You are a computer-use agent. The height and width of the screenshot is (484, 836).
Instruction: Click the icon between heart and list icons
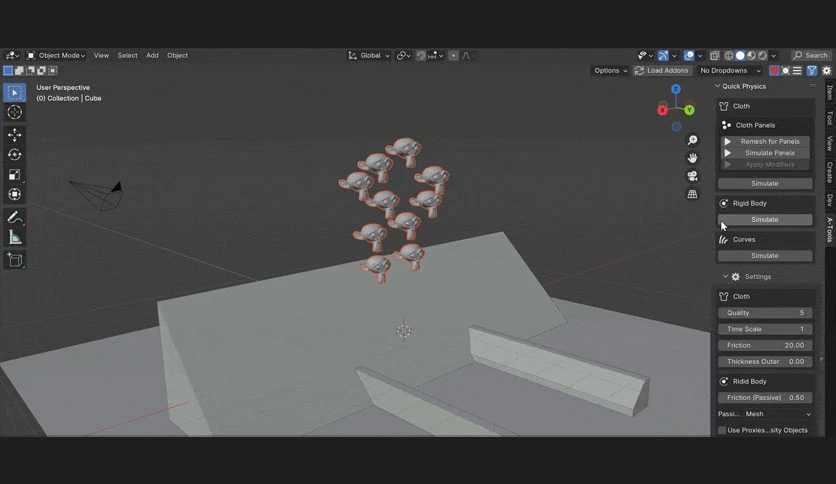pos(785,70)
